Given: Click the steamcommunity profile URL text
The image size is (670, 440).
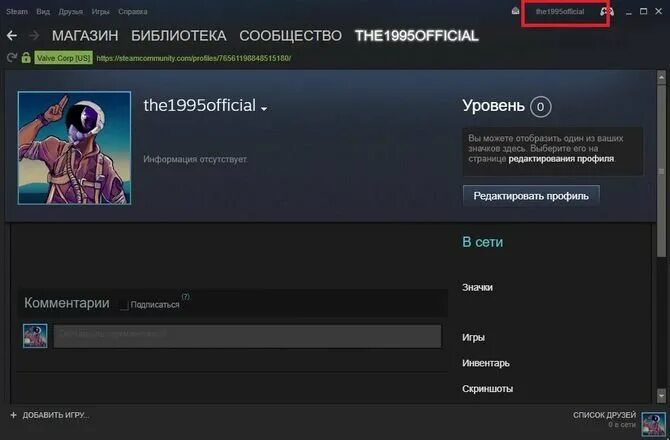Looking at the screenshot, I should [x=194, y=58].
